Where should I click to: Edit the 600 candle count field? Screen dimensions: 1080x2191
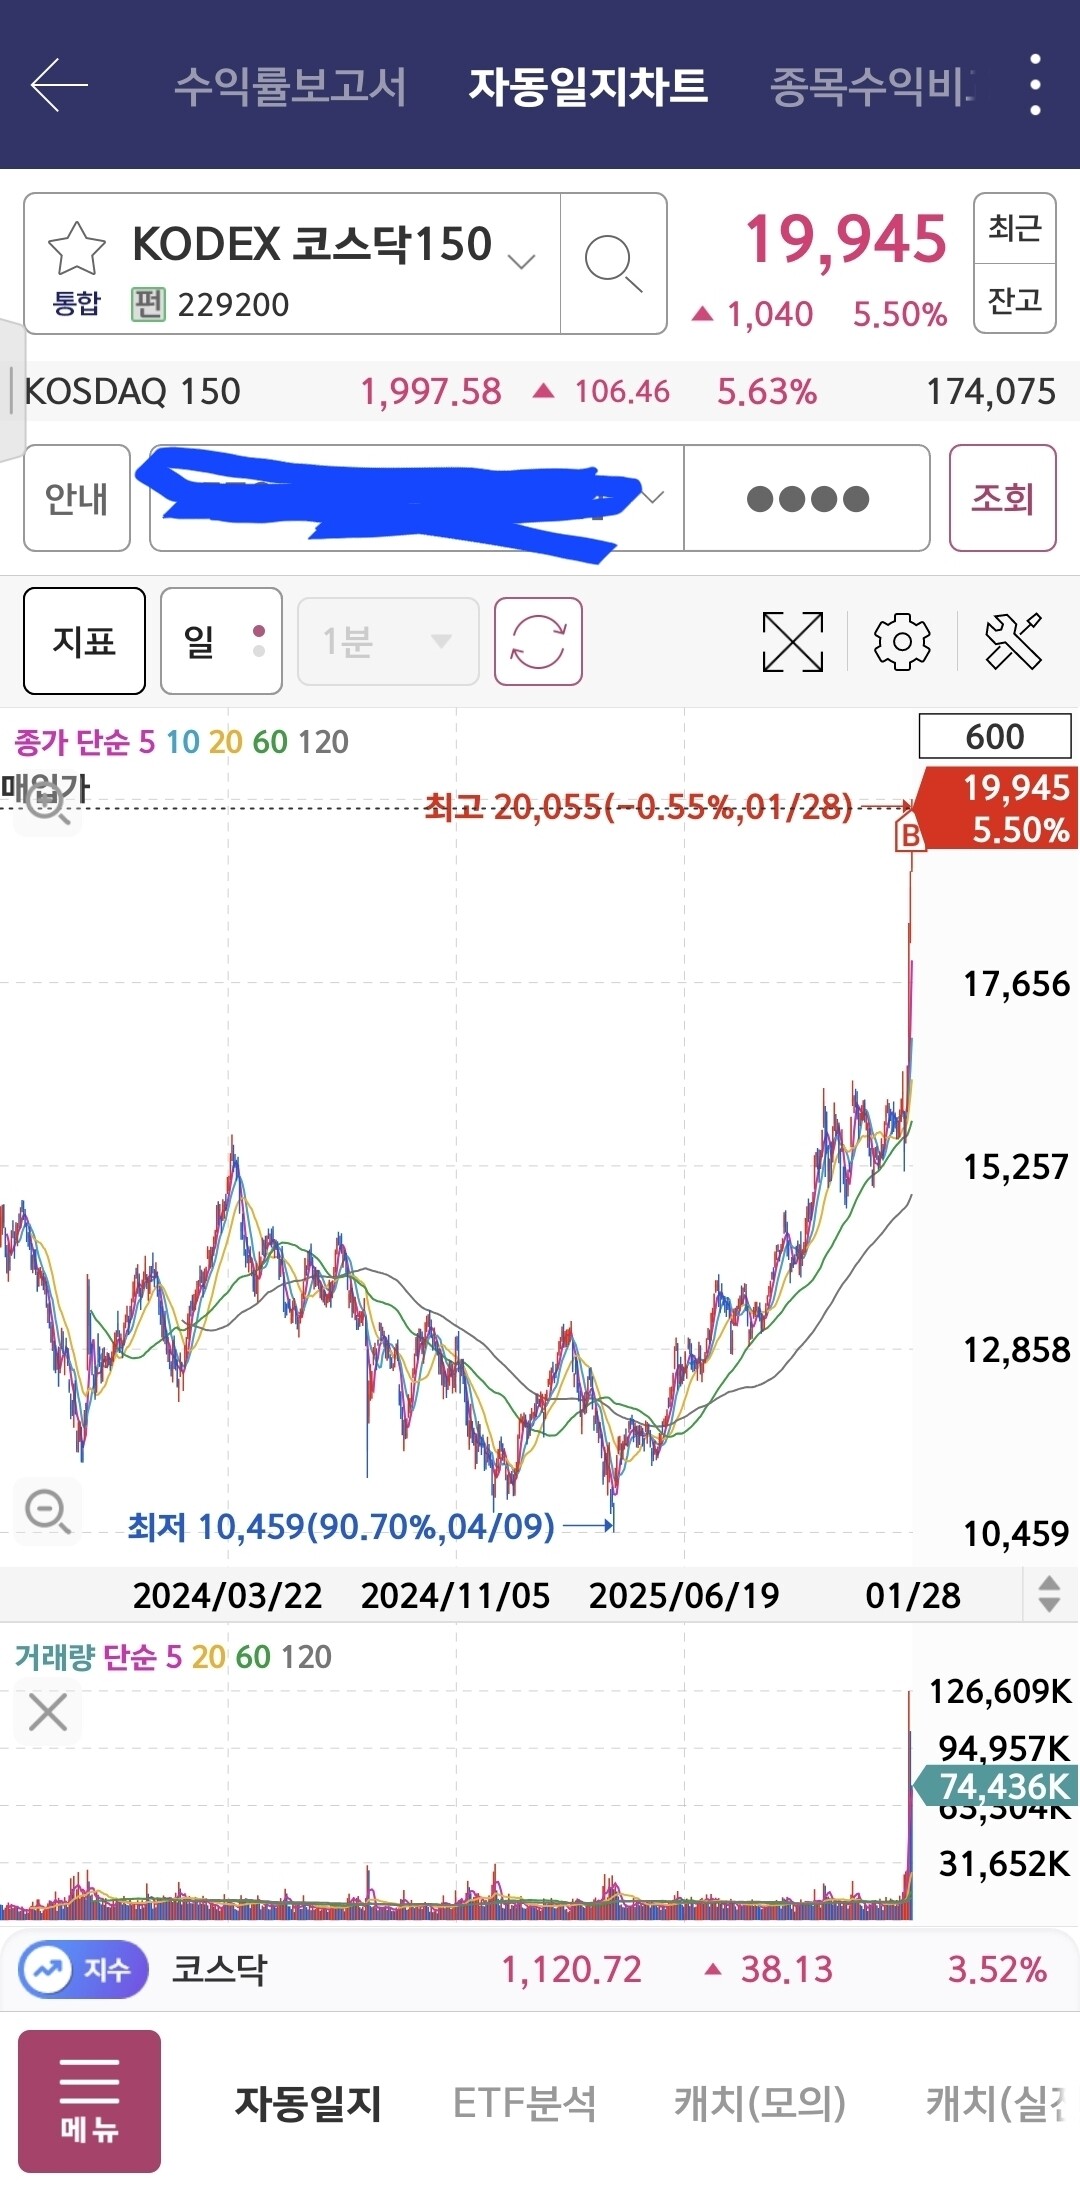click(995, 736)
